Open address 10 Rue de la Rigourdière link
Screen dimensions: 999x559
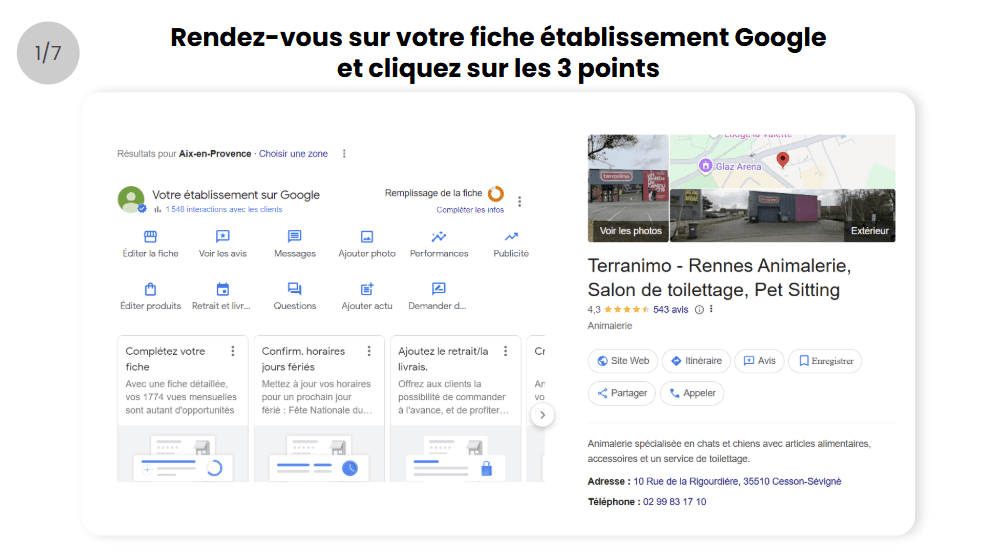737,481
